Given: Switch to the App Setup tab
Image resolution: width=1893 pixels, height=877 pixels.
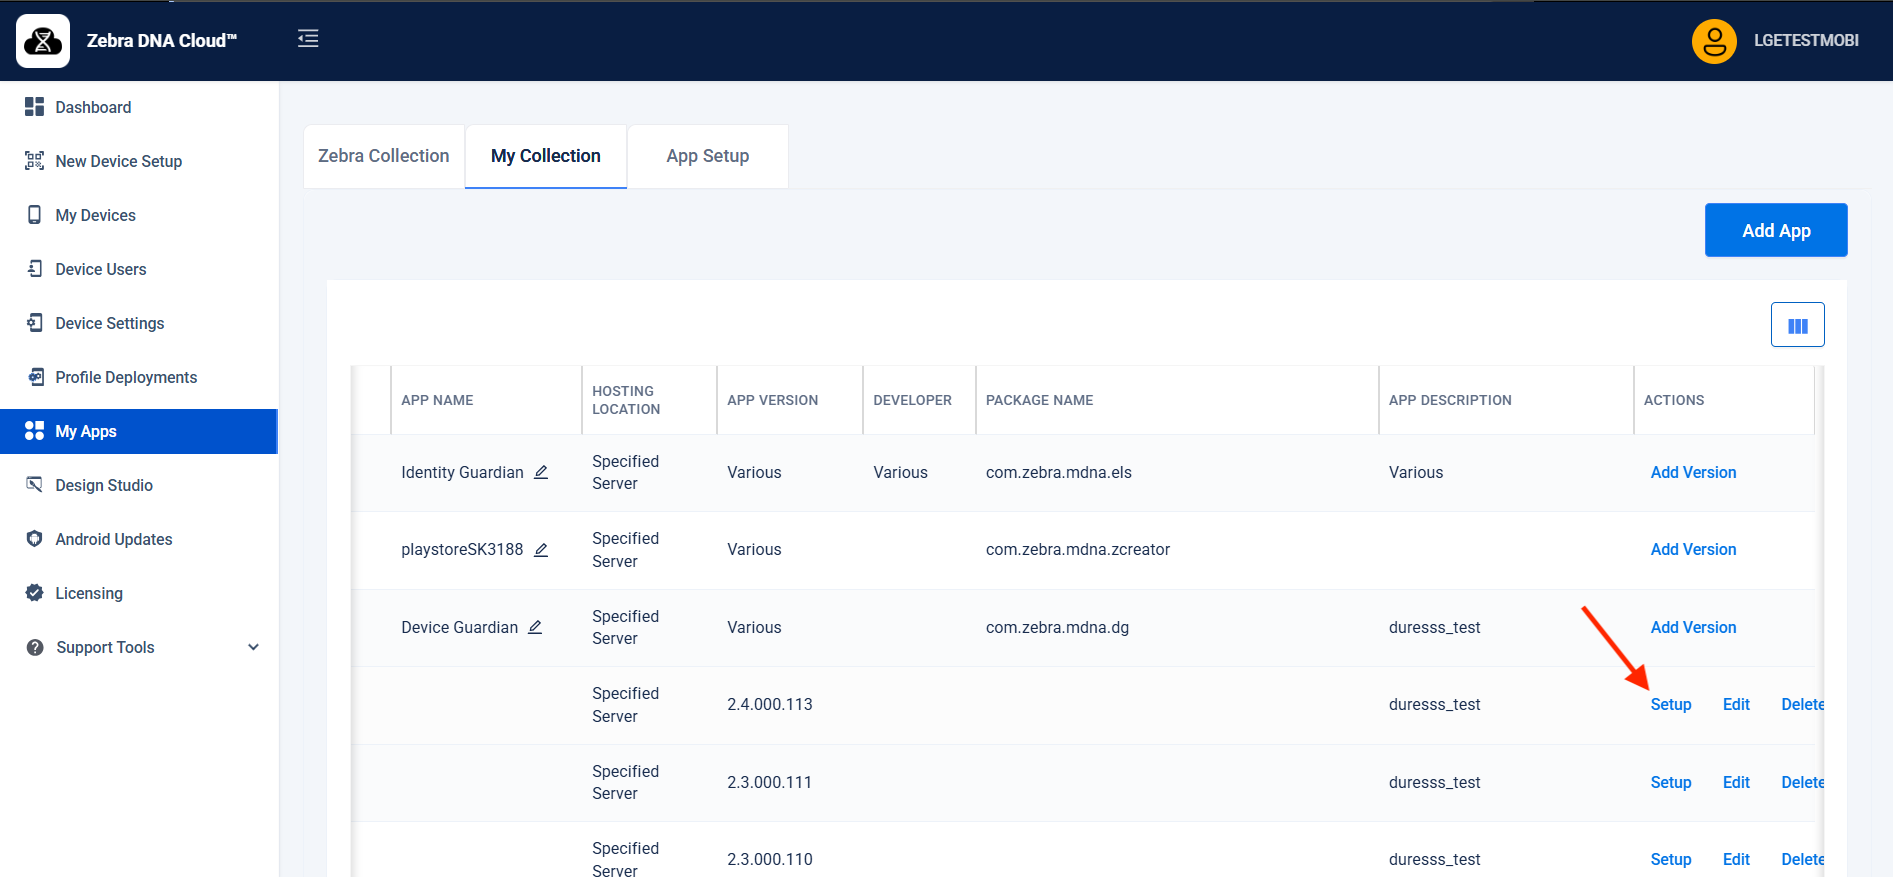Looking at the screenshot, I should 707,156.
